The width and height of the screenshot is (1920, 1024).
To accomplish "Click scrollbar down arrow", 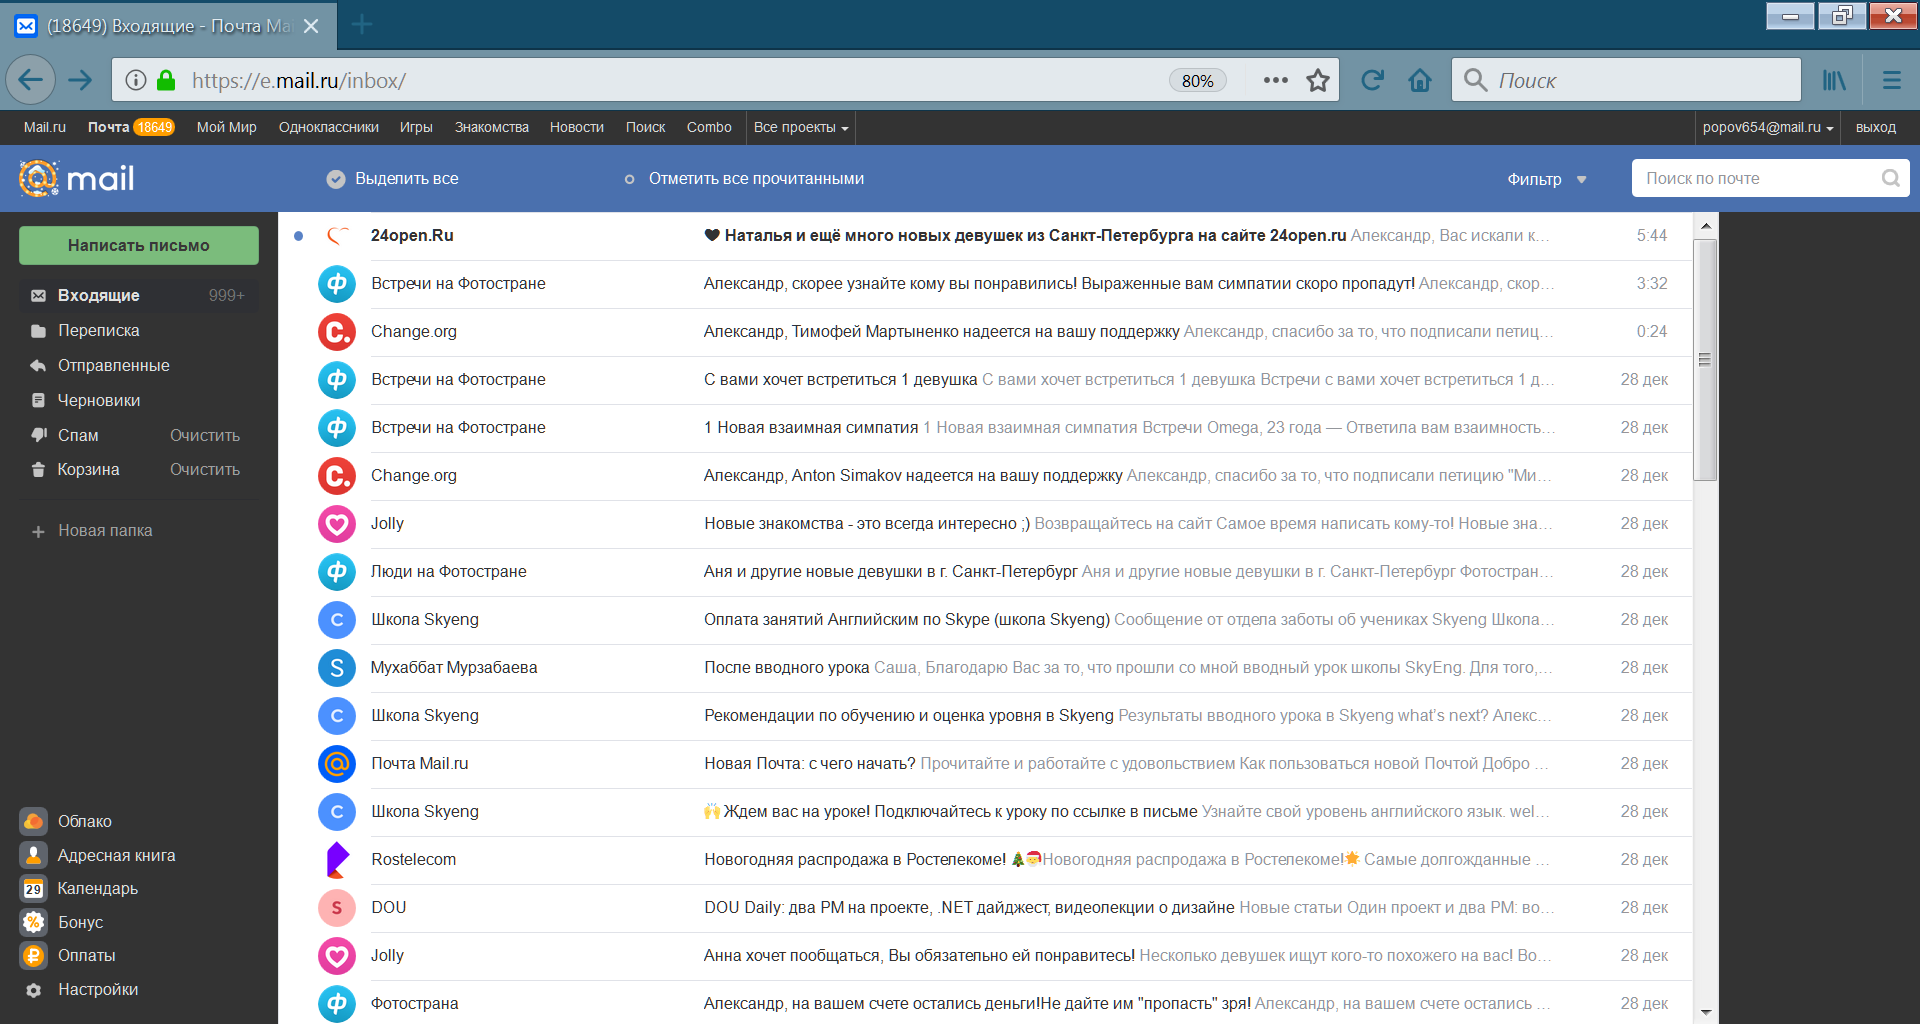I will pyautogui.click(x=1705, y=1012).
